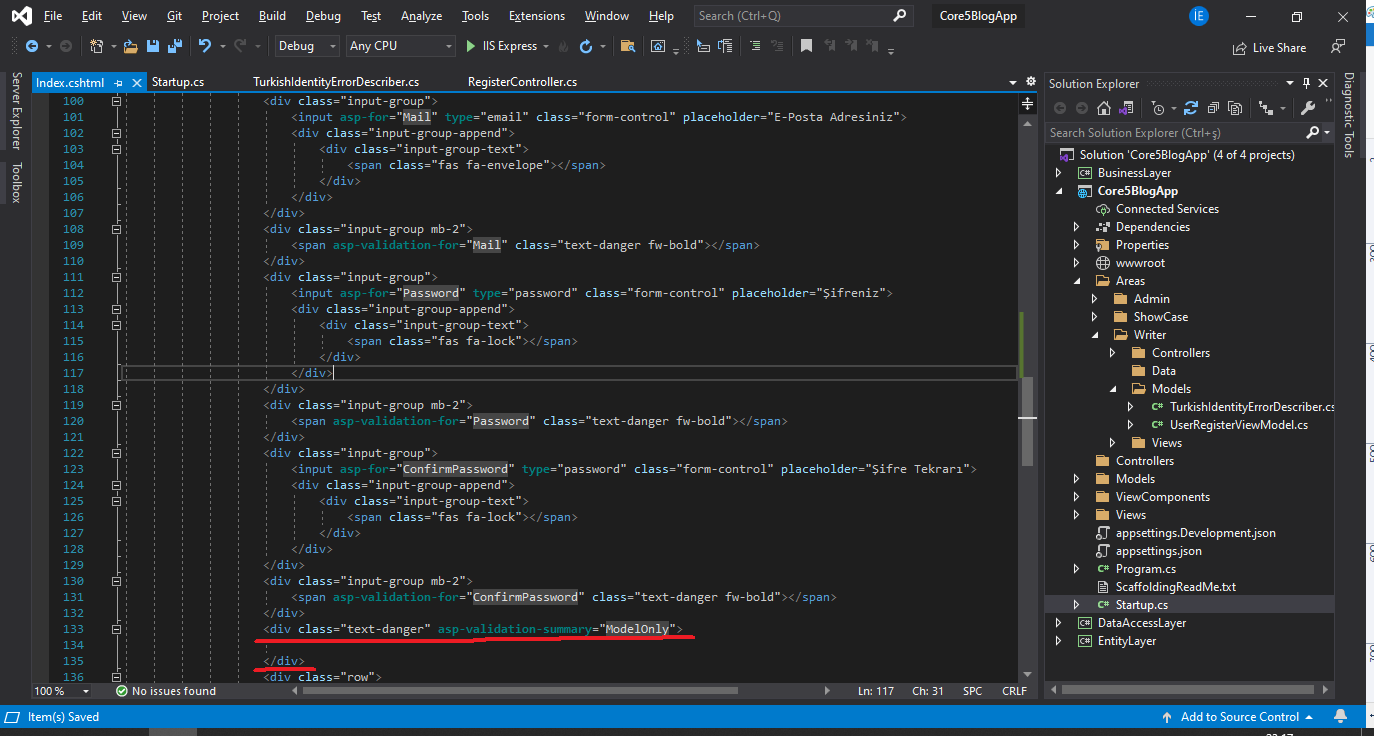Click Add to Source Control

click(x=1240, y=717)
